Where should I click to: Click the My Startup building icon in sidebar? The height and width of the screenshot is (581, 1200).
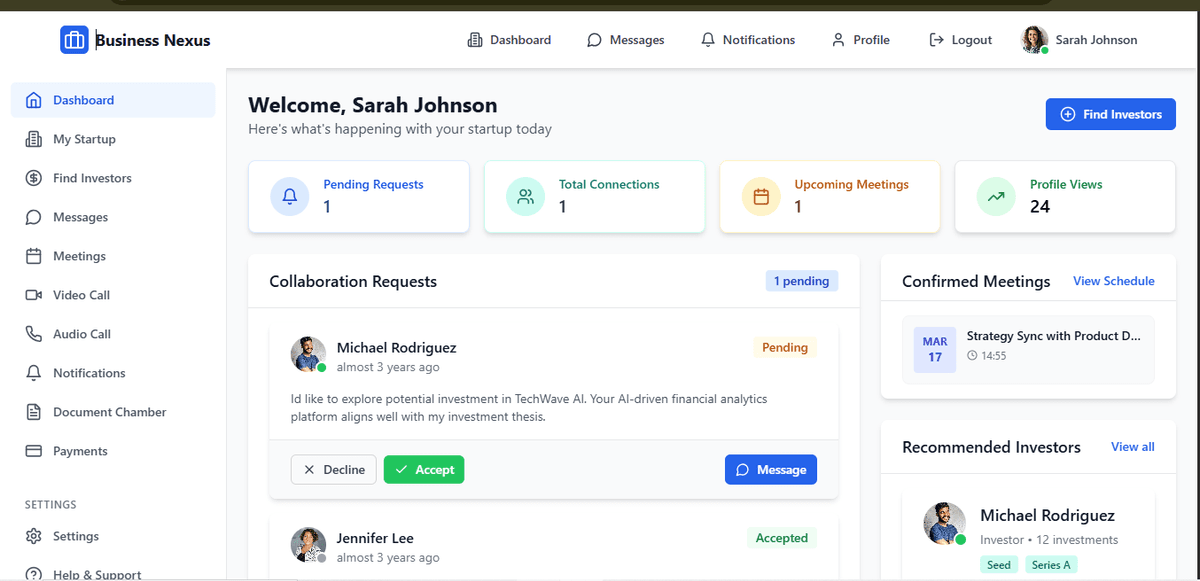pos(34,139)
